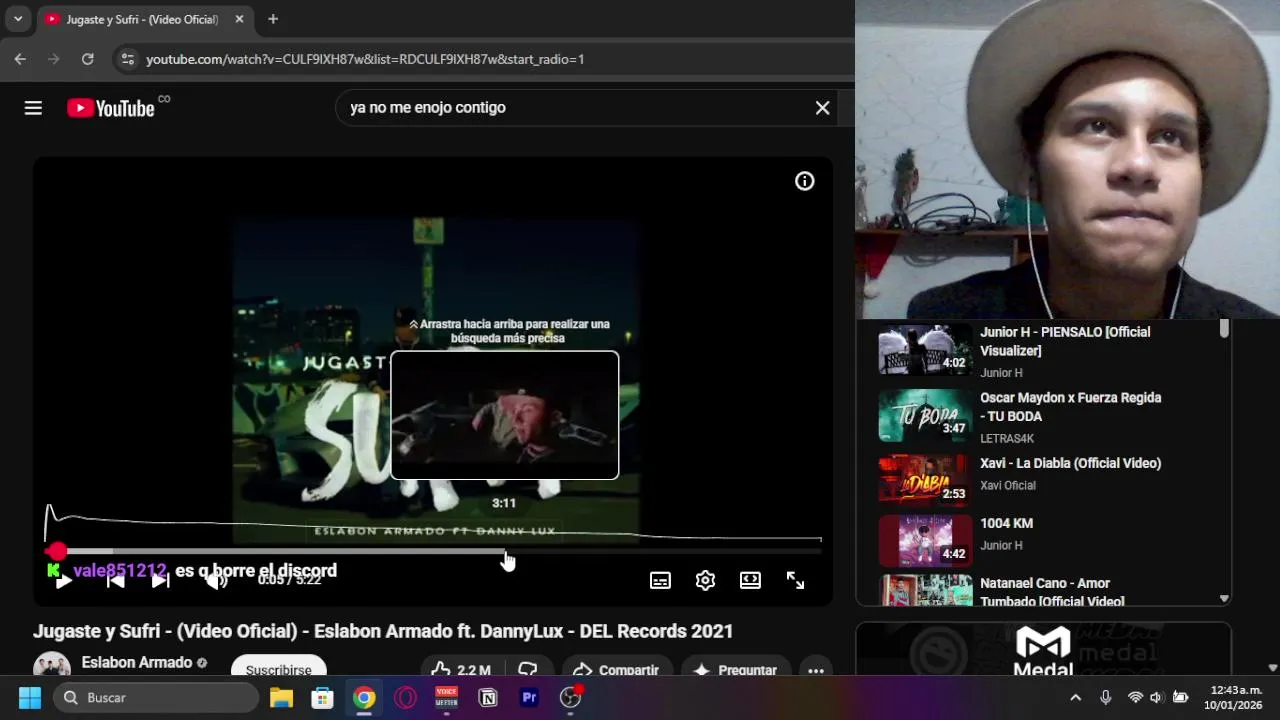Clear the search box with the X

click(x=822, y=108)
